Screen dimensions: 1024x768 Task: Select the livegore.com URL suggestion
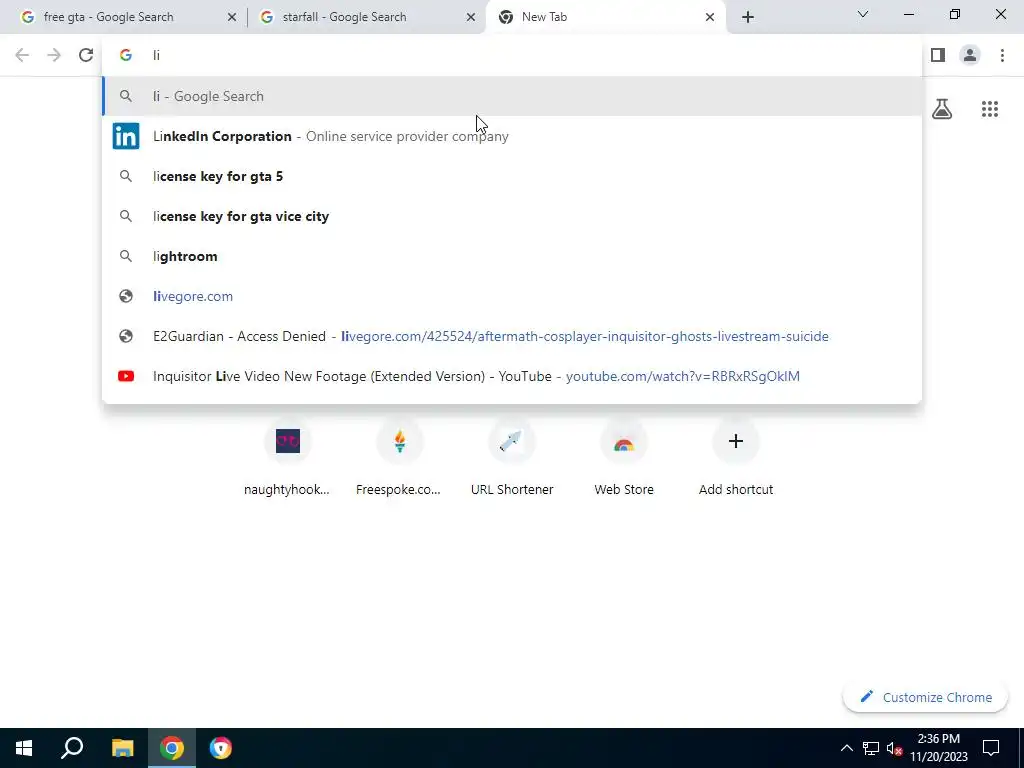(x=512, y=296)
